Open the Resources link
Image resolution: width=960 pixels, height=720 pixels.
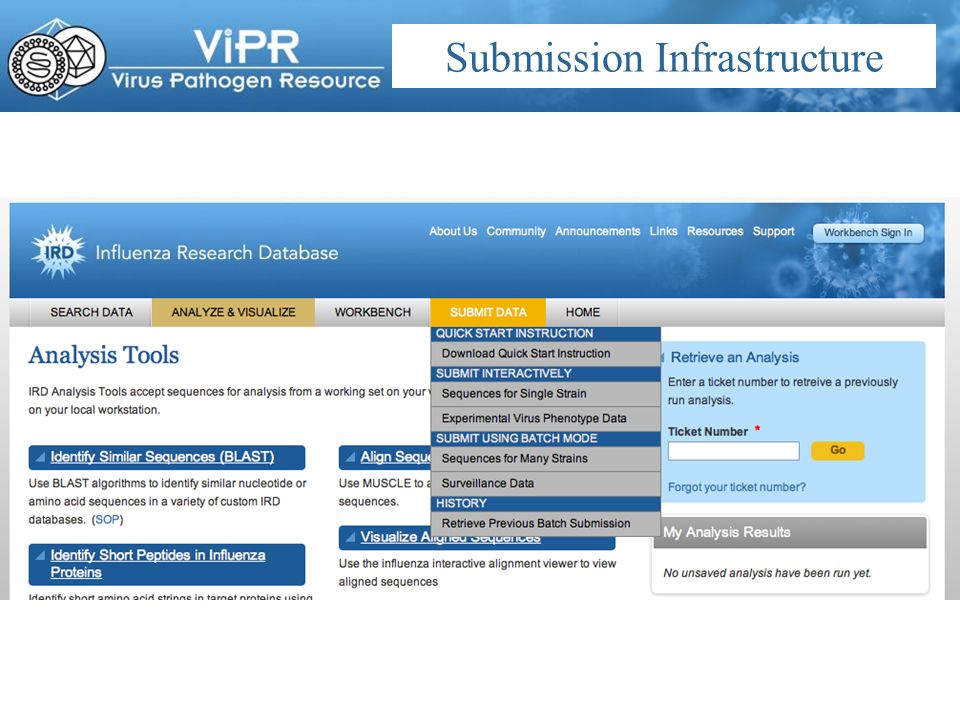coord(714,231)
